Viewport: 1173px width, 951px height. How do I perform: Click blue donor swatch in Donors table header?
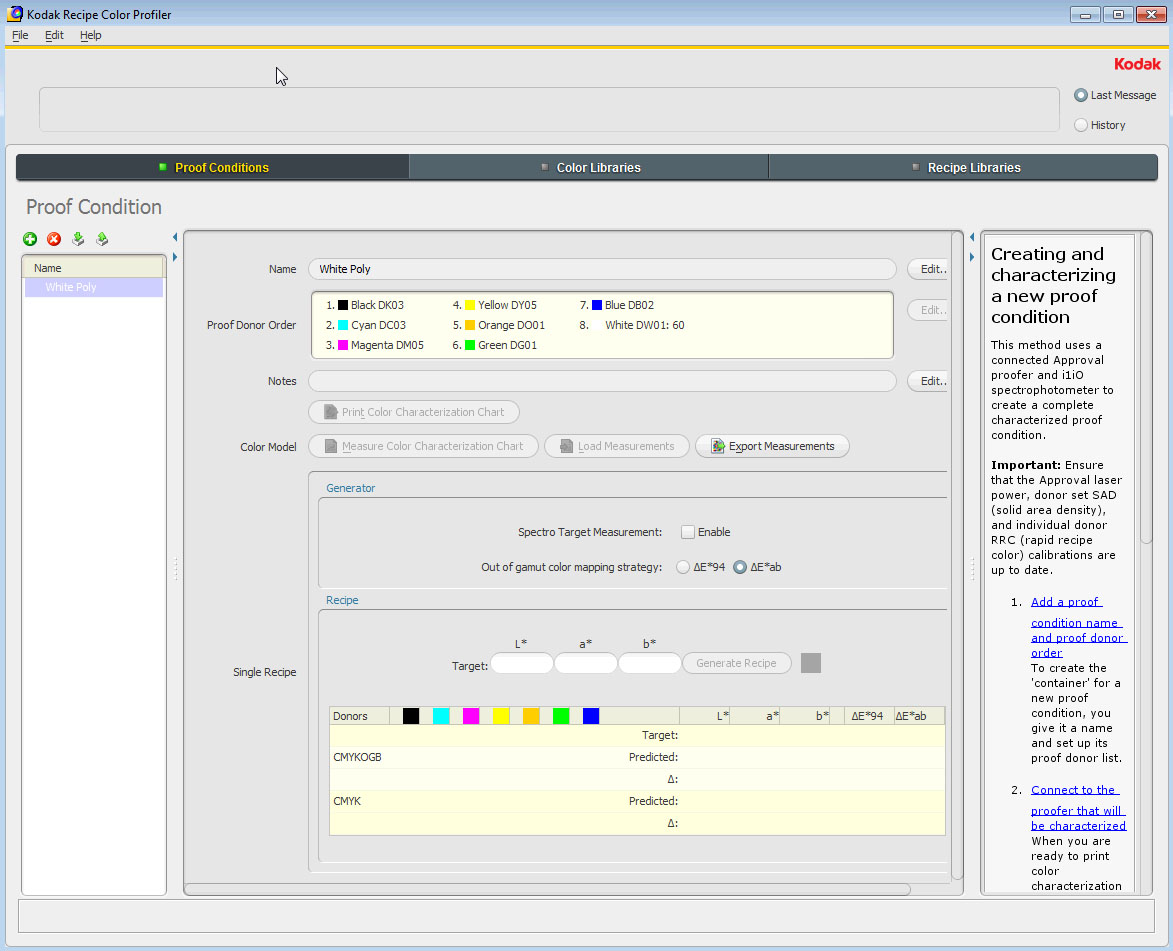click(x=590, y=716)
